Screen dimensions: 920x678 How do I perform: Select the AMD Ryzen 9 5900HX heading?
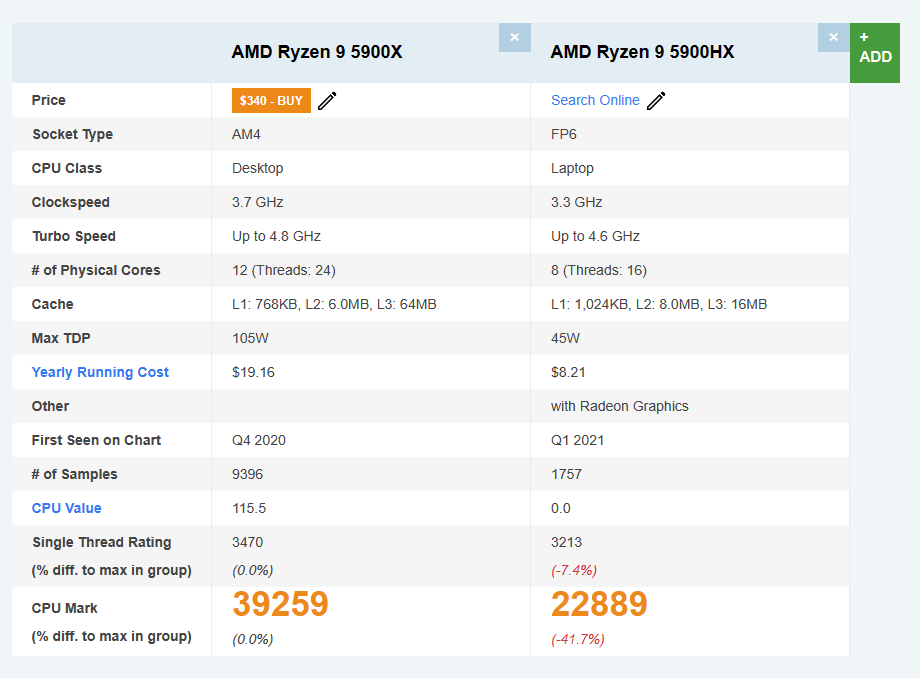coord(642,52)
